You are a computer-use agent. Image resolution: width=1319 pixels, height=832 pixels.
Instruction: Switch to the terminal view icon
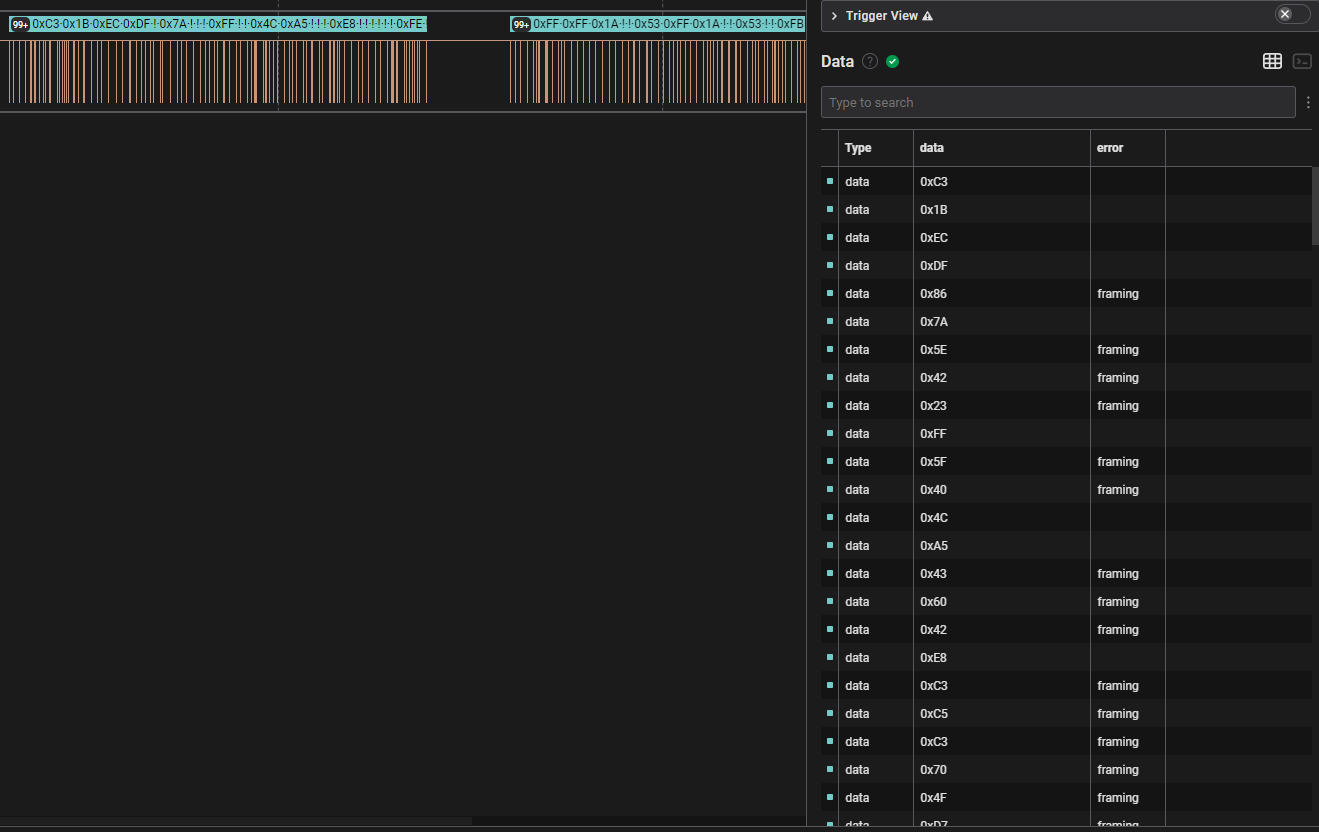pos(1302,61)
